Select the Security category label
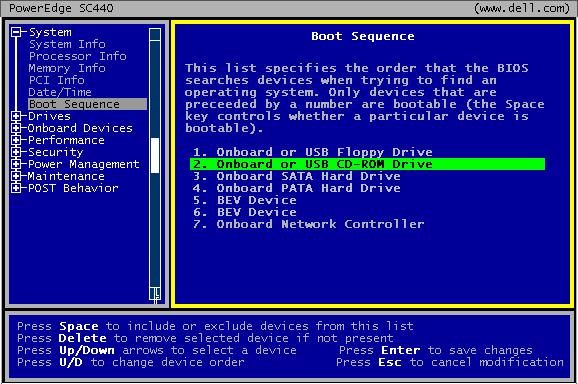Image resolution: width=578 pixels, height=384 pixels. (x=56, y=152)
